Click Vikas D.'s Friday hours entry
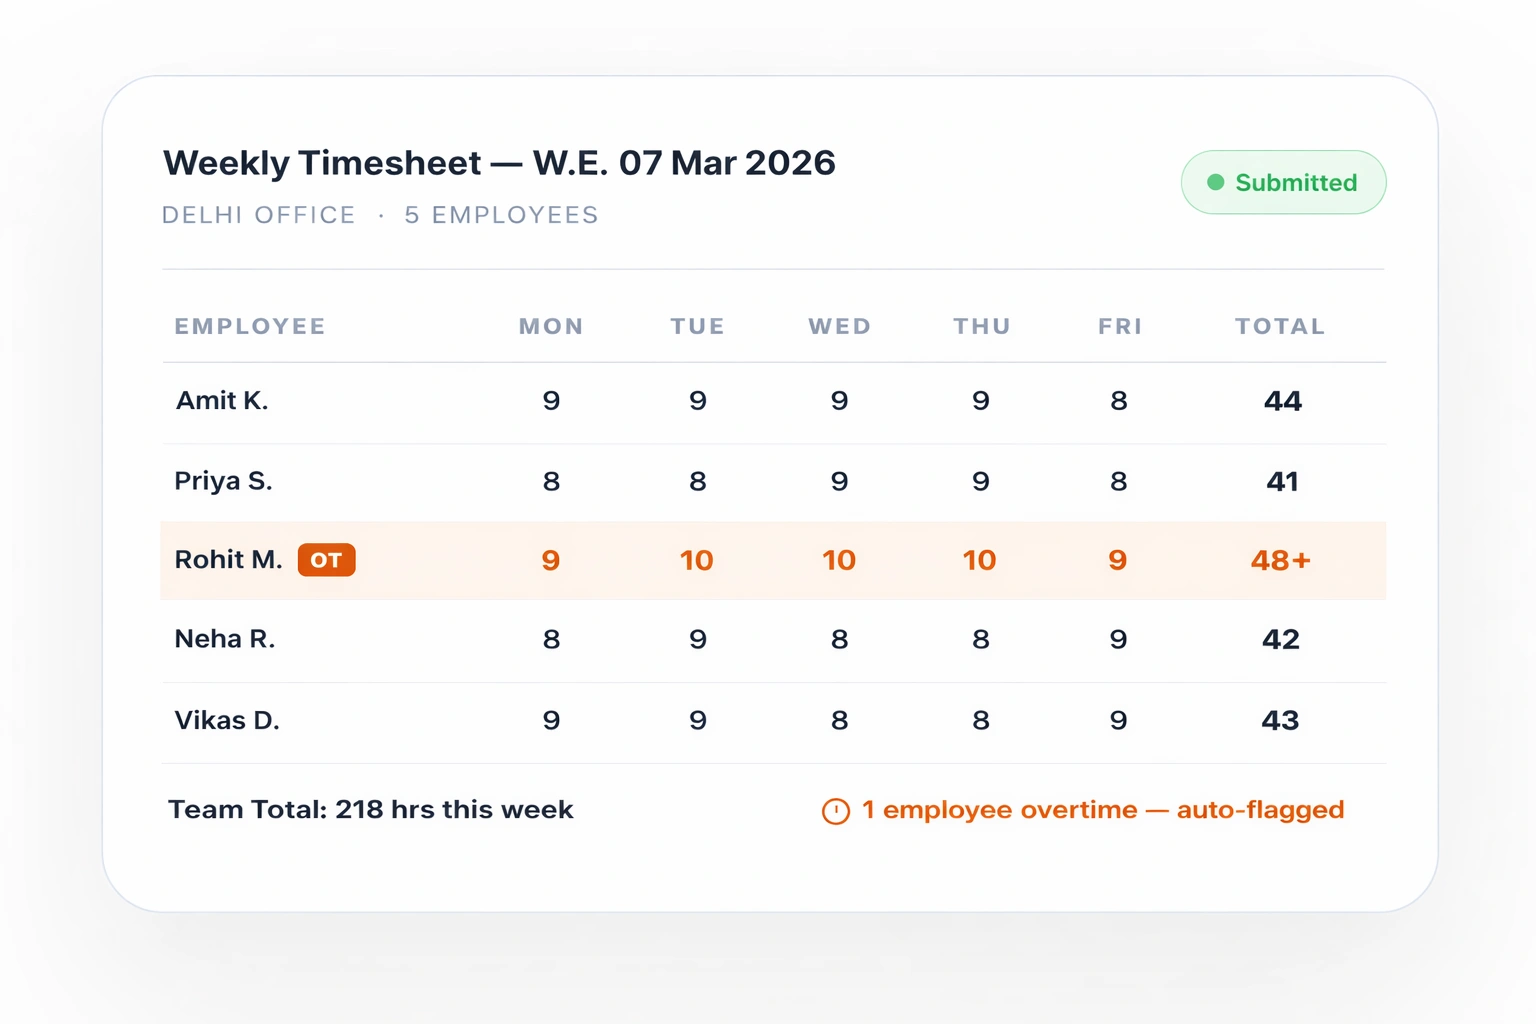1536x1024 pixels. [x=1118, y=720]
